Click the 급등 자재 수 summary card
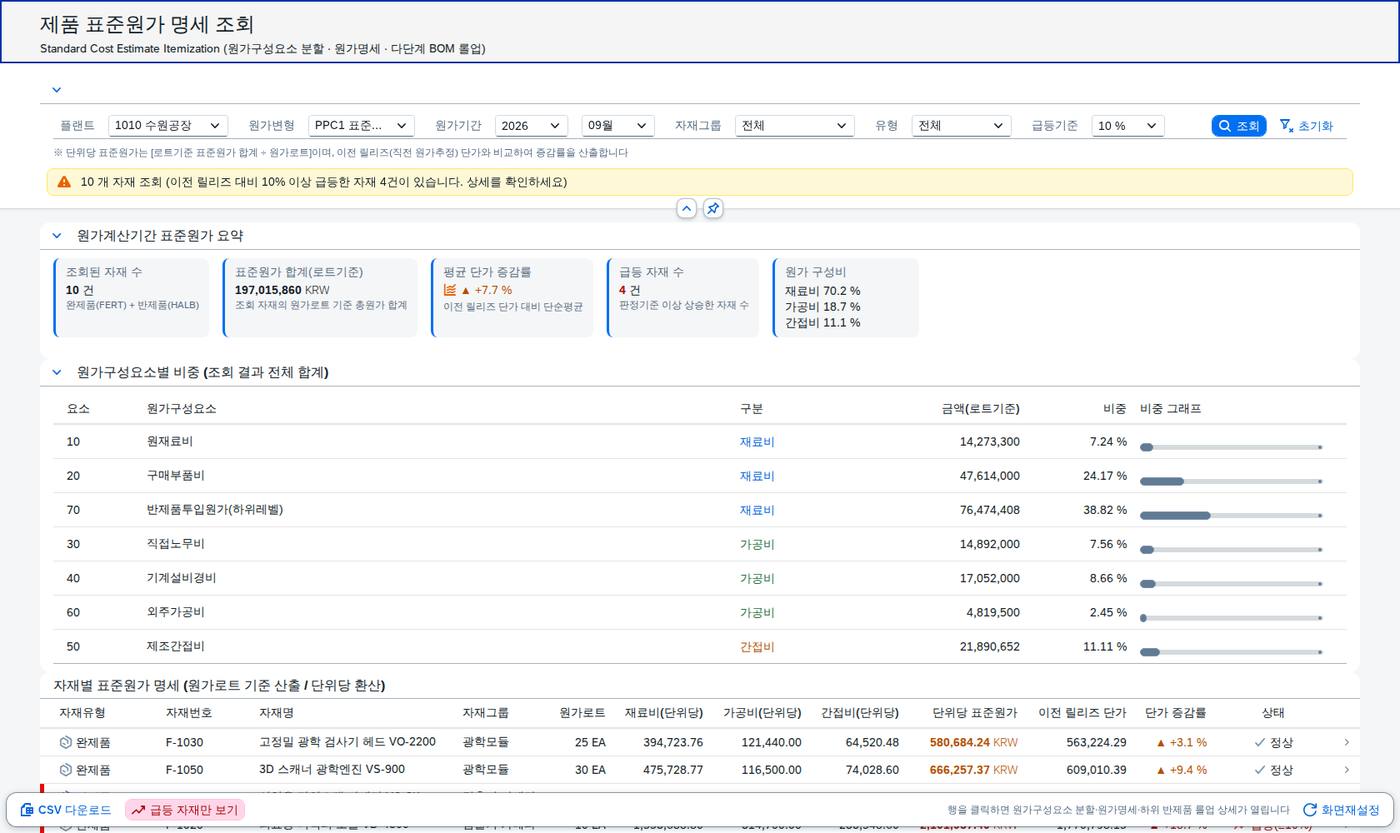The image size is (1400, 833). (682, 298)
